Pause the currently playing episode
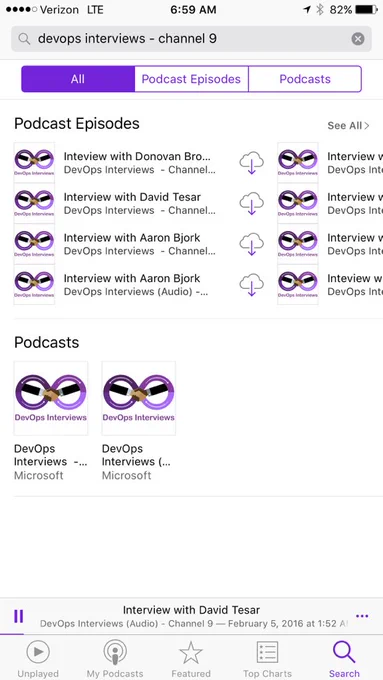Image resolution: width=383 pixels, height=680 pixels. (19, 616)
